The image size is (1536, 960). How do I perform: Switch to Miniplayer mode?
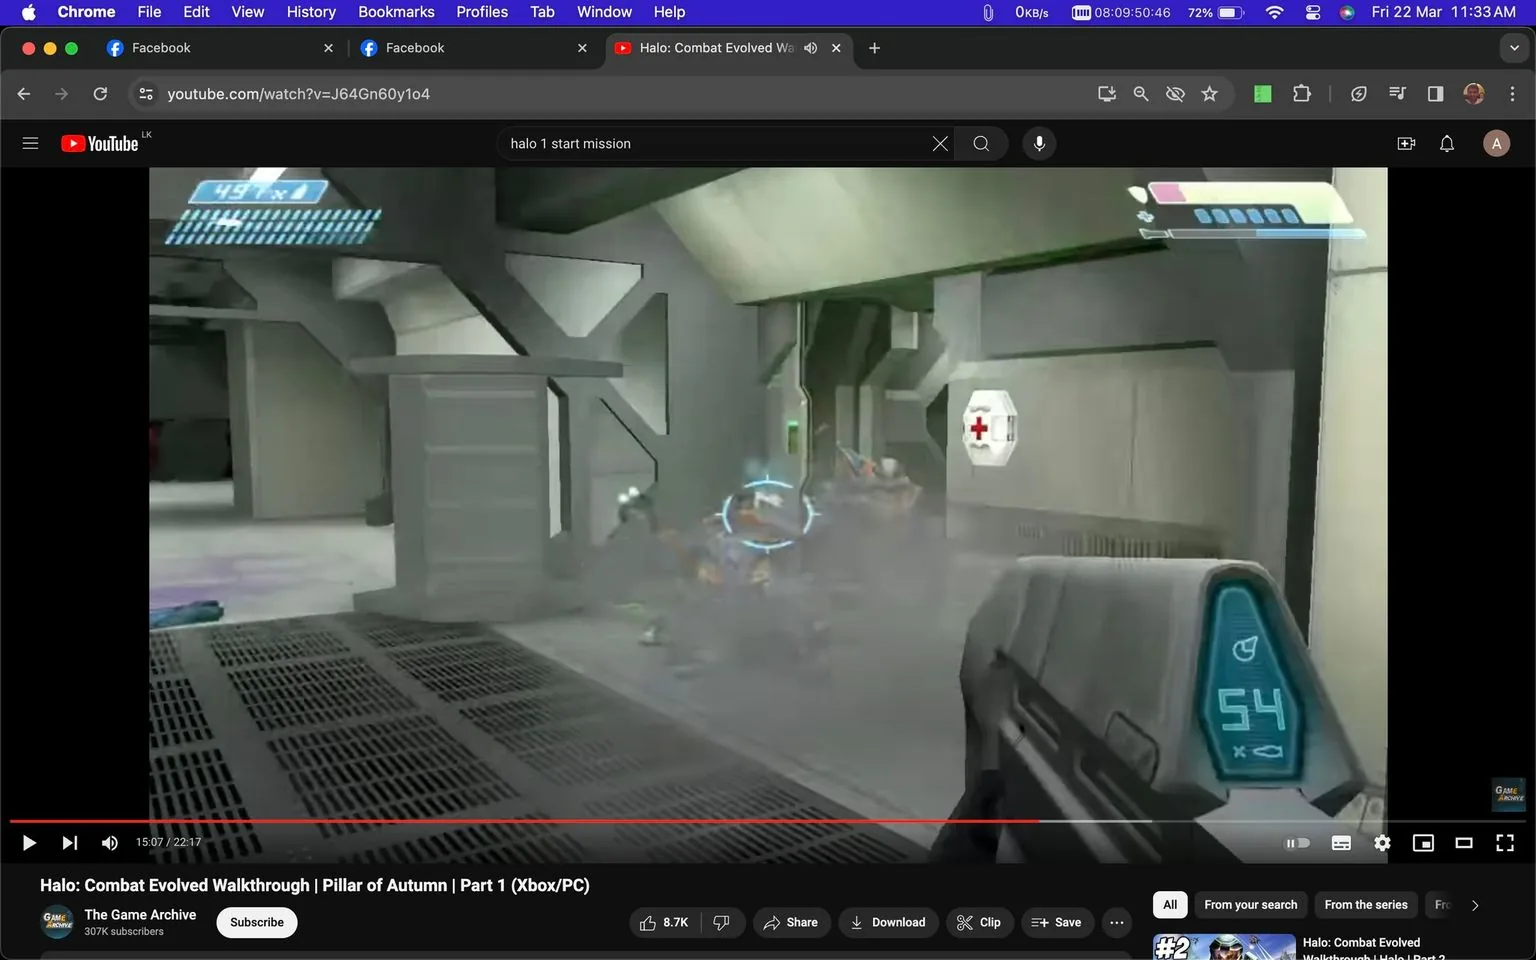click(x=1423, y=843)
